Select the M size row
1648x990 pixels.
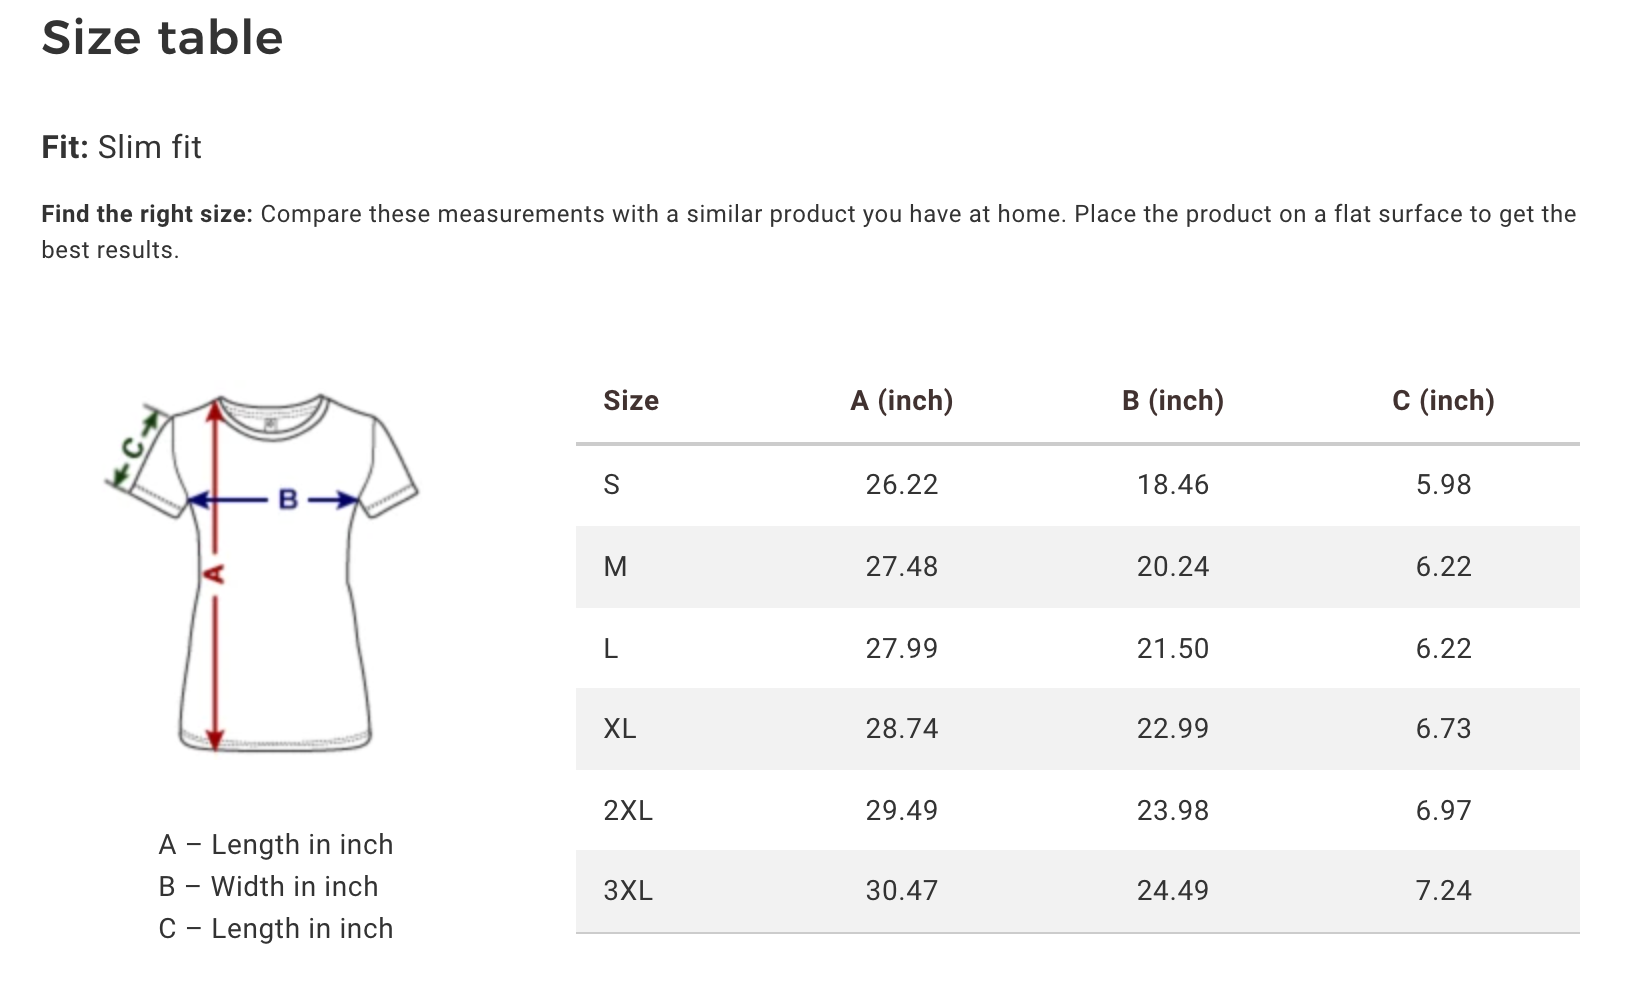coord(1078,567)
